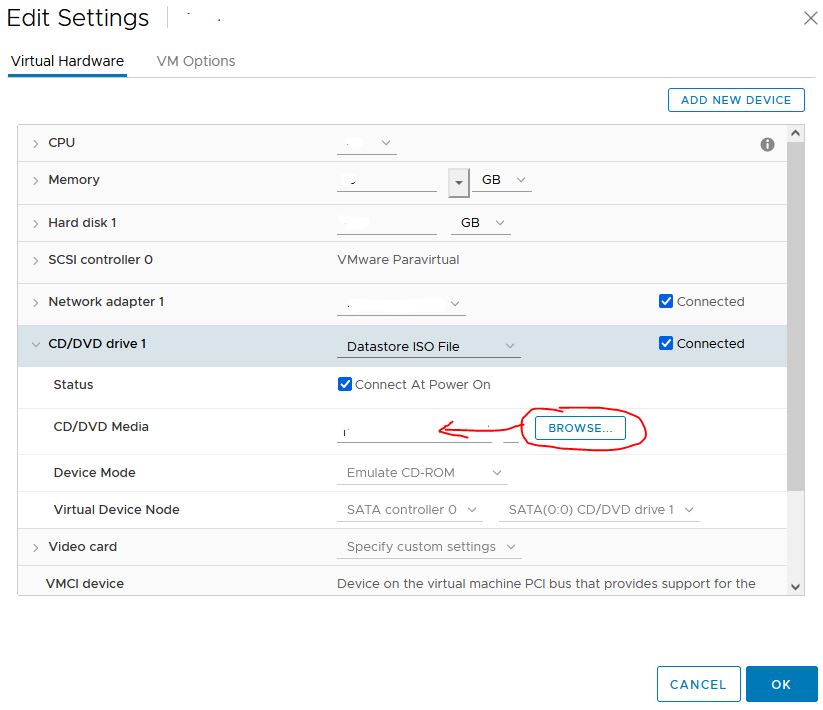Click ADD NEW DEVICE
823x710 pixels.
736,100
